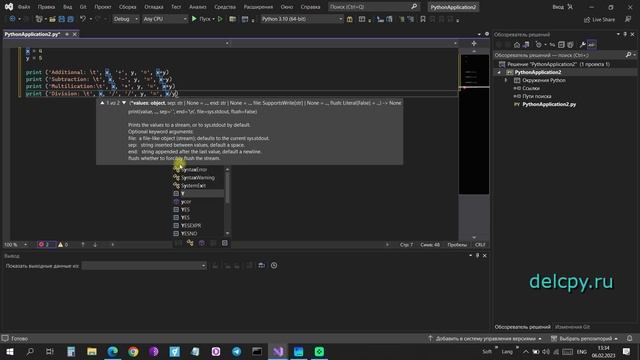Open the Отладка menu
The image size is (640, 360).
[153, 7]
